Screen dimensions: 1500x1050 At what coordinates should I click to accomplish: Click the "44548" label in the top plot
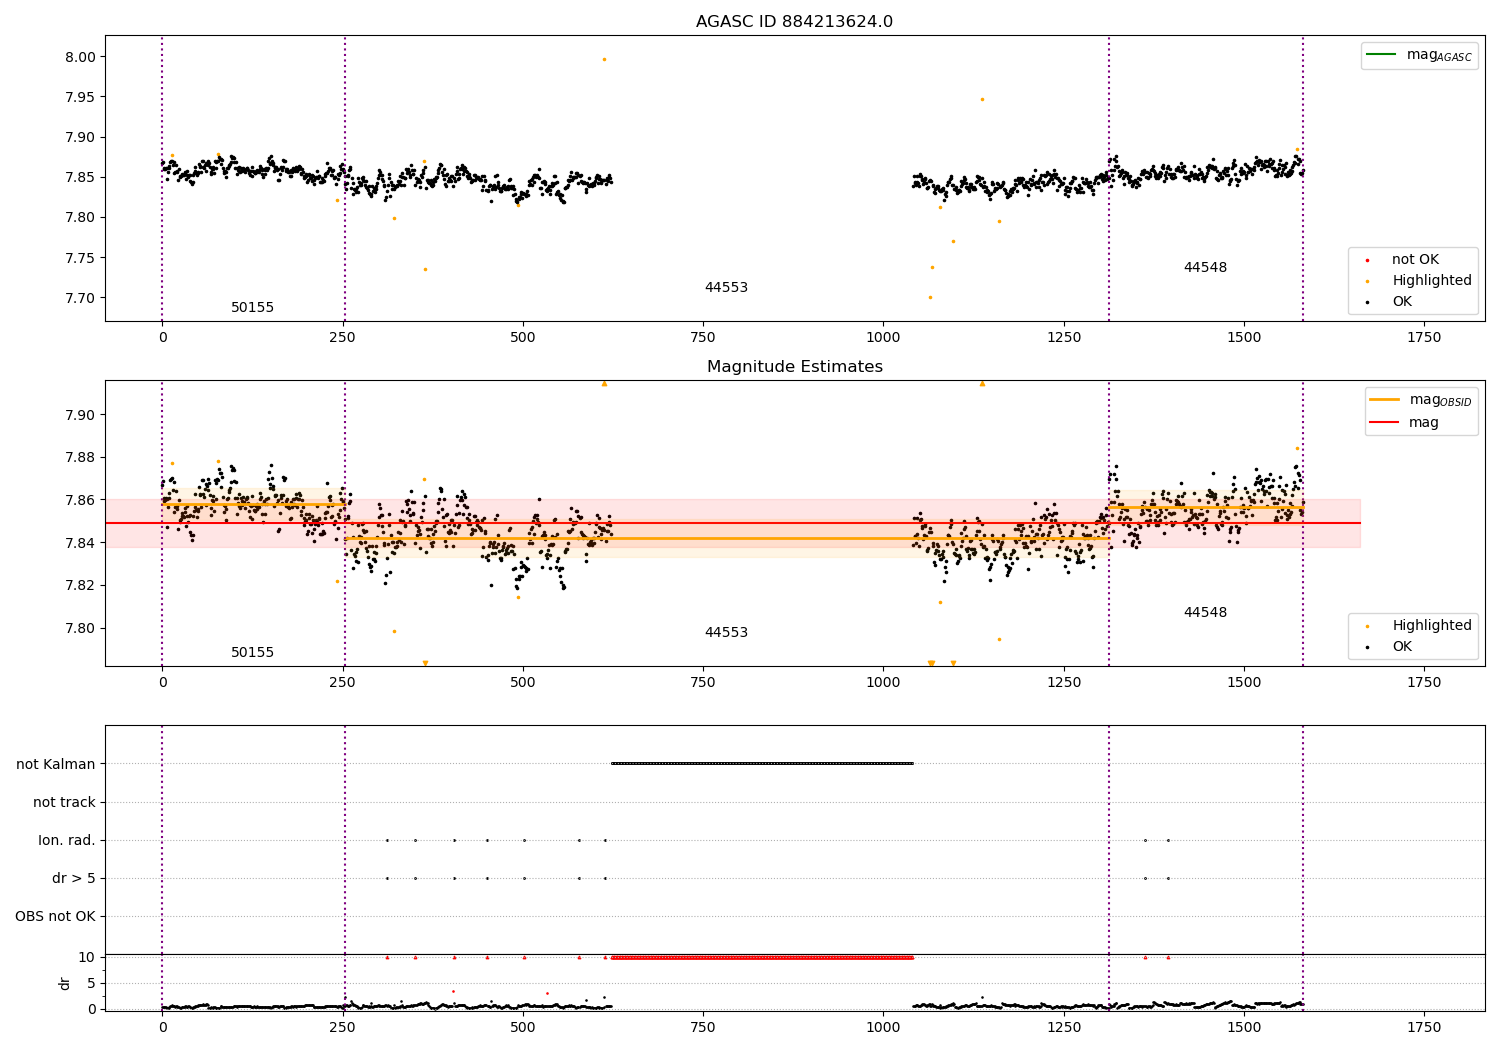tap(1205, 268)
